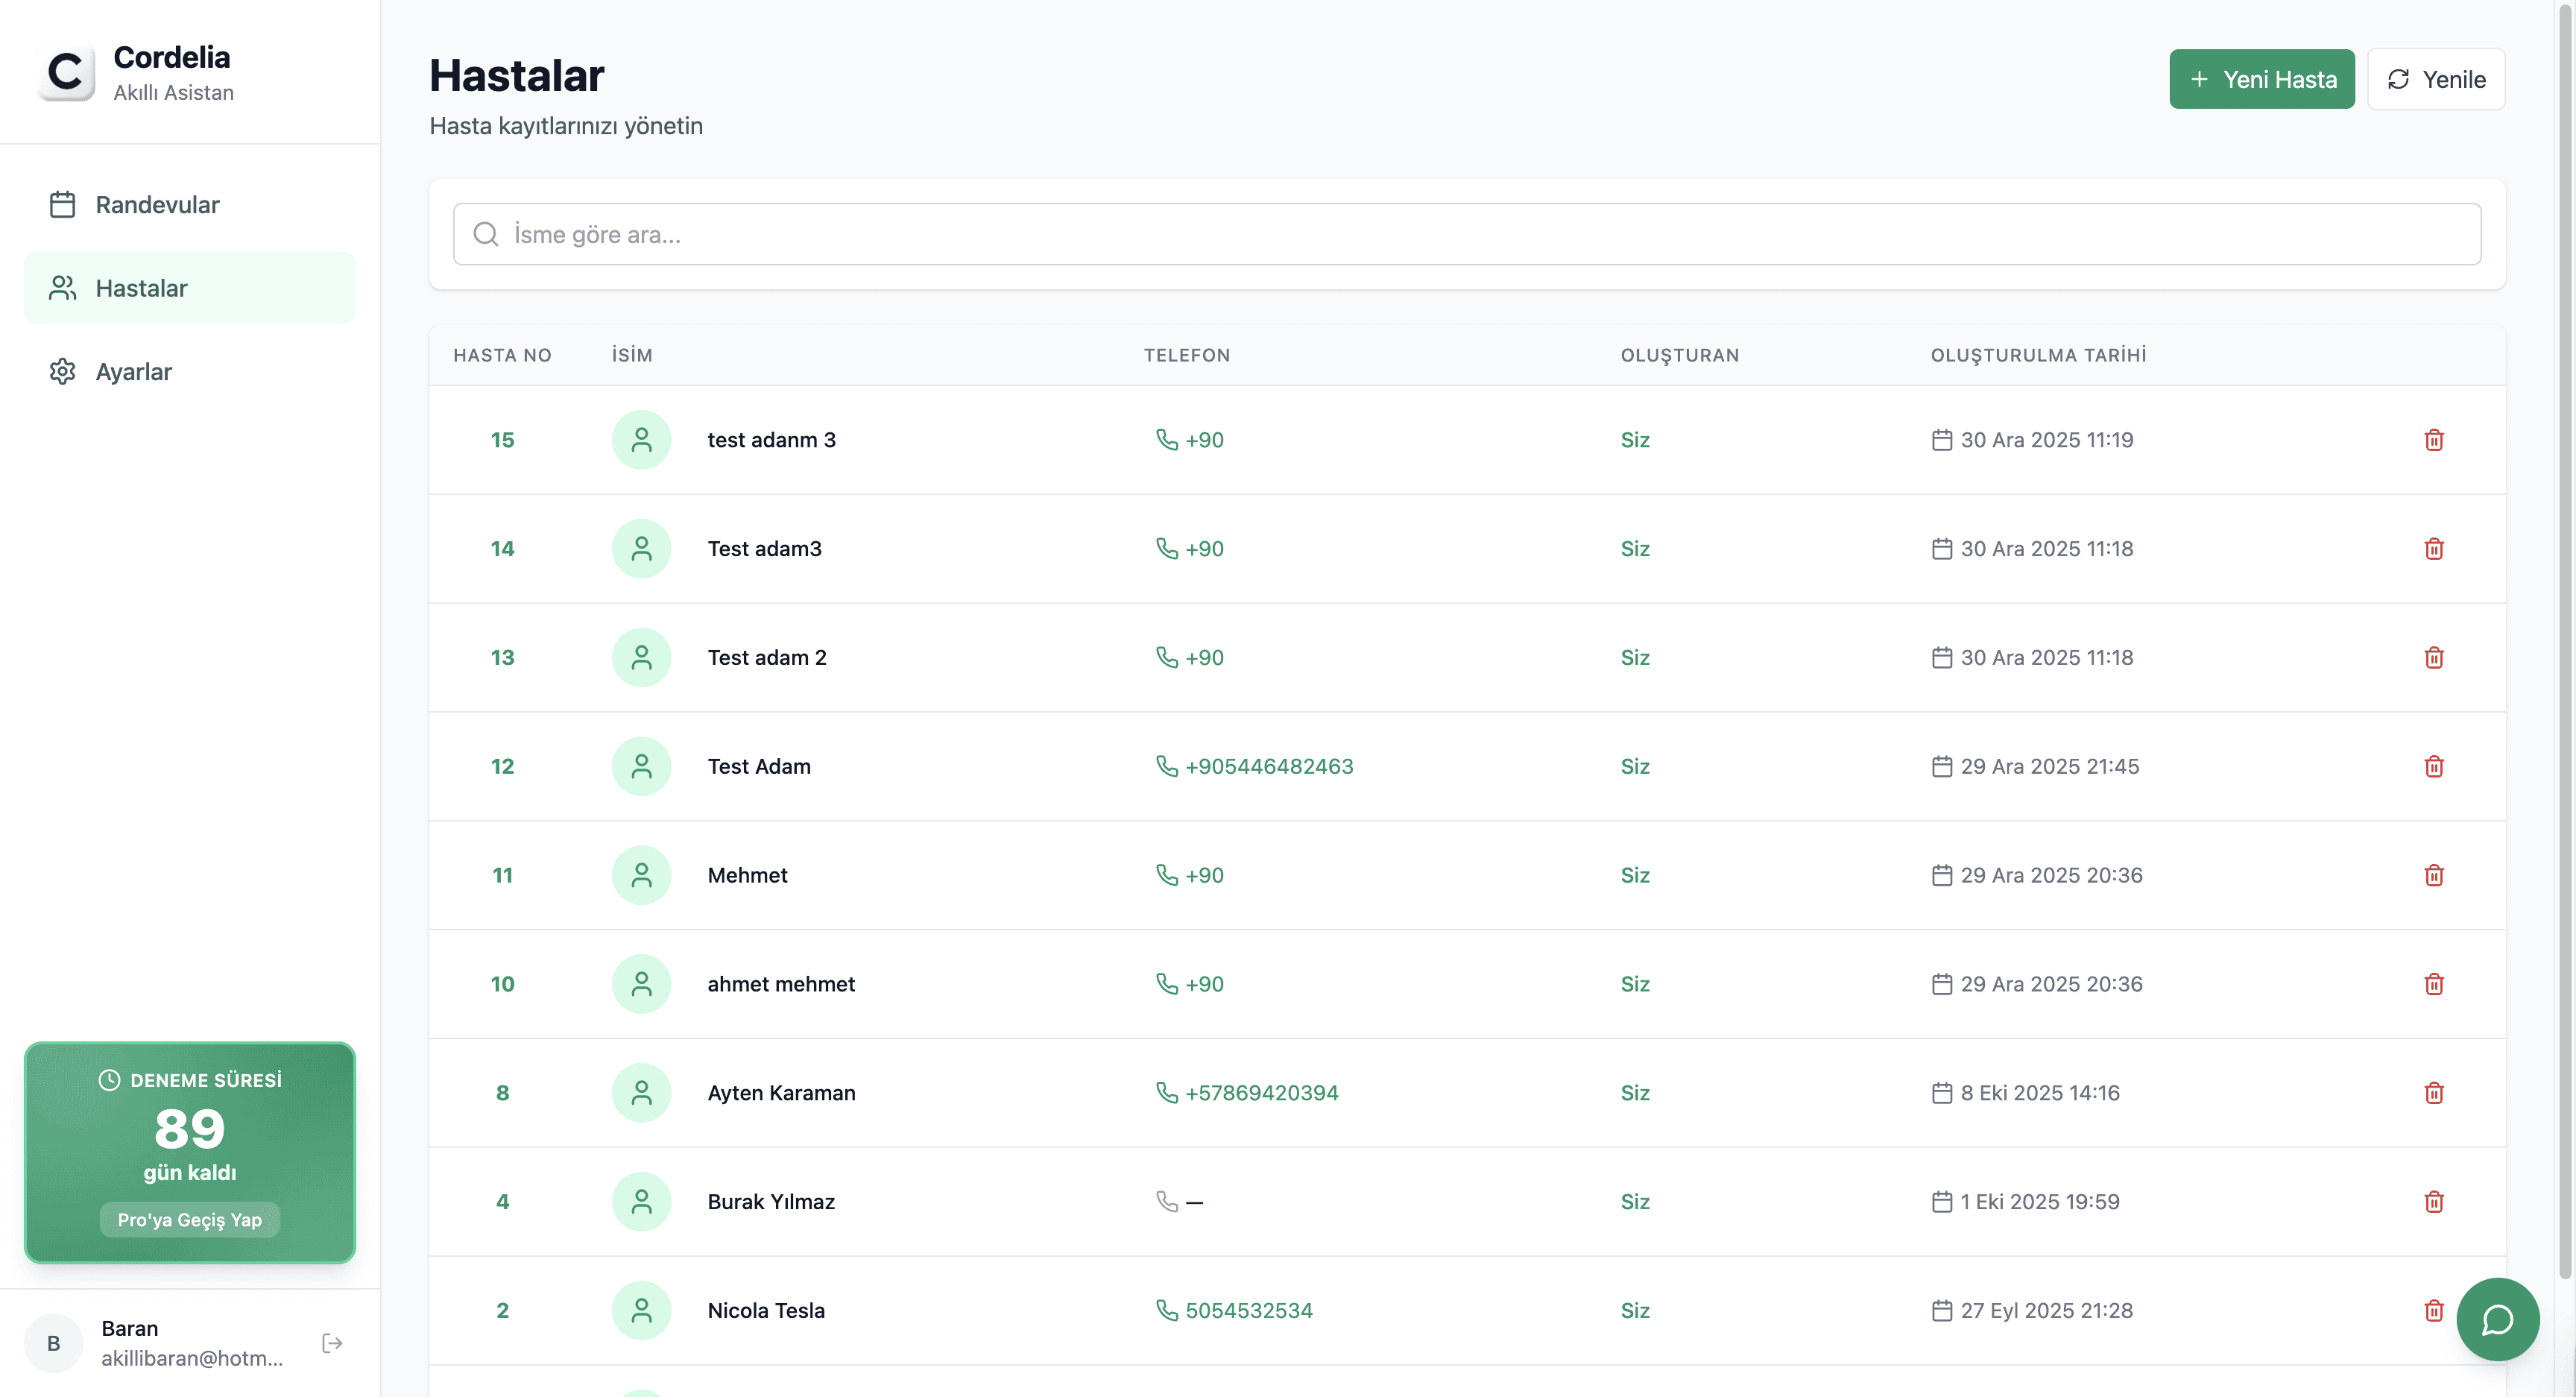Click the phone icon for Nicola Tesla

(x=1166, y=1310)
